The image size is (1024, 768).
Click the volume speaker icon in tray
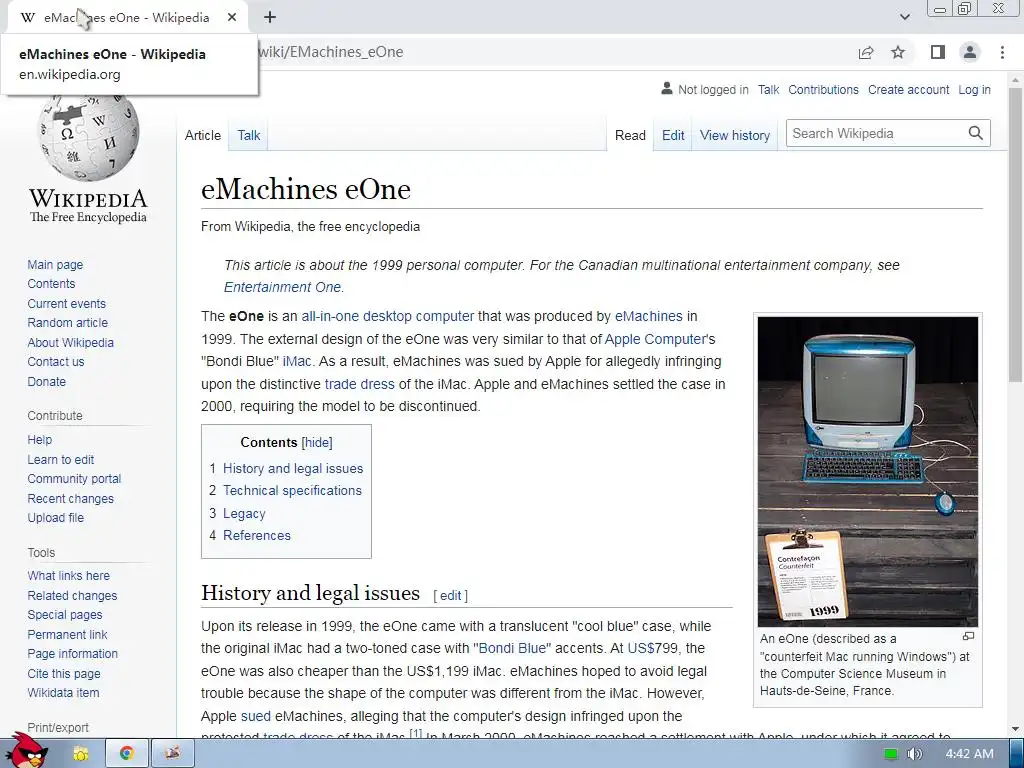(914, 754)
